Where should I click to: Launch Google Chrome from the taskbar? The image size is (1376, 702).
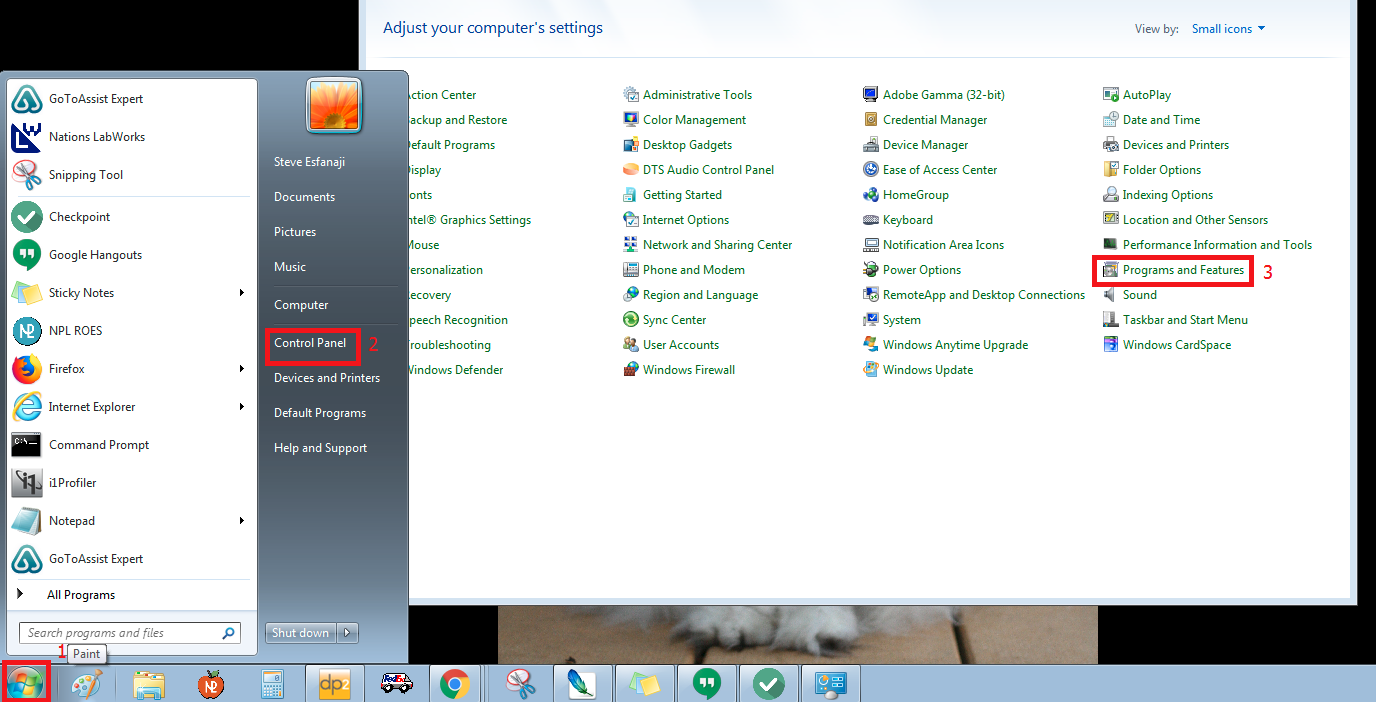point(455,685)
